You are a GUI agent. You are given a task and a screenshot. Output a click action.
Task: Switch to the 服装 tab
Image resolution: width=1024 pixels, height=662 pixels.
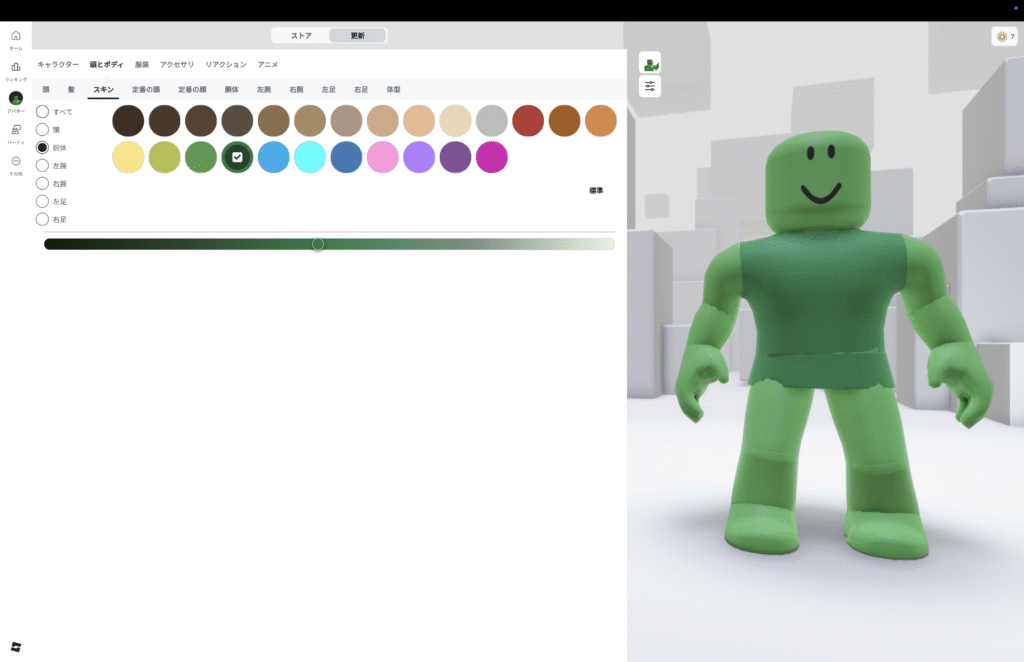point(142,65)
